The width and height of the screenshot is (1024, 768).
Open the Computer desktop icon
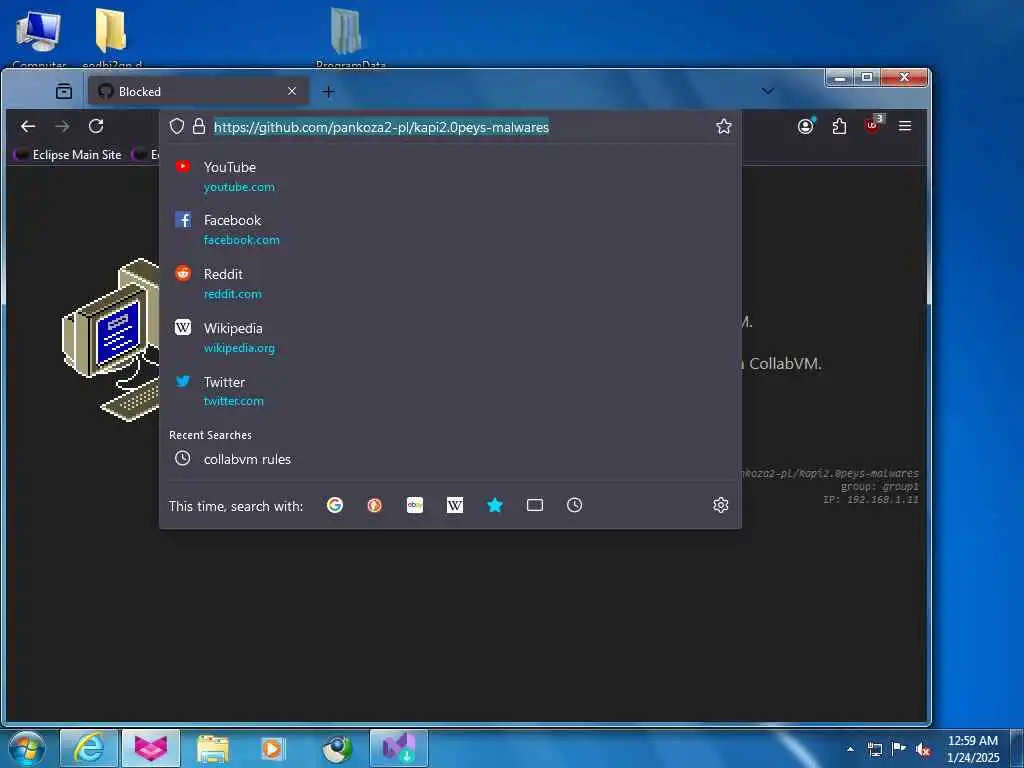[x=39, y=36]
